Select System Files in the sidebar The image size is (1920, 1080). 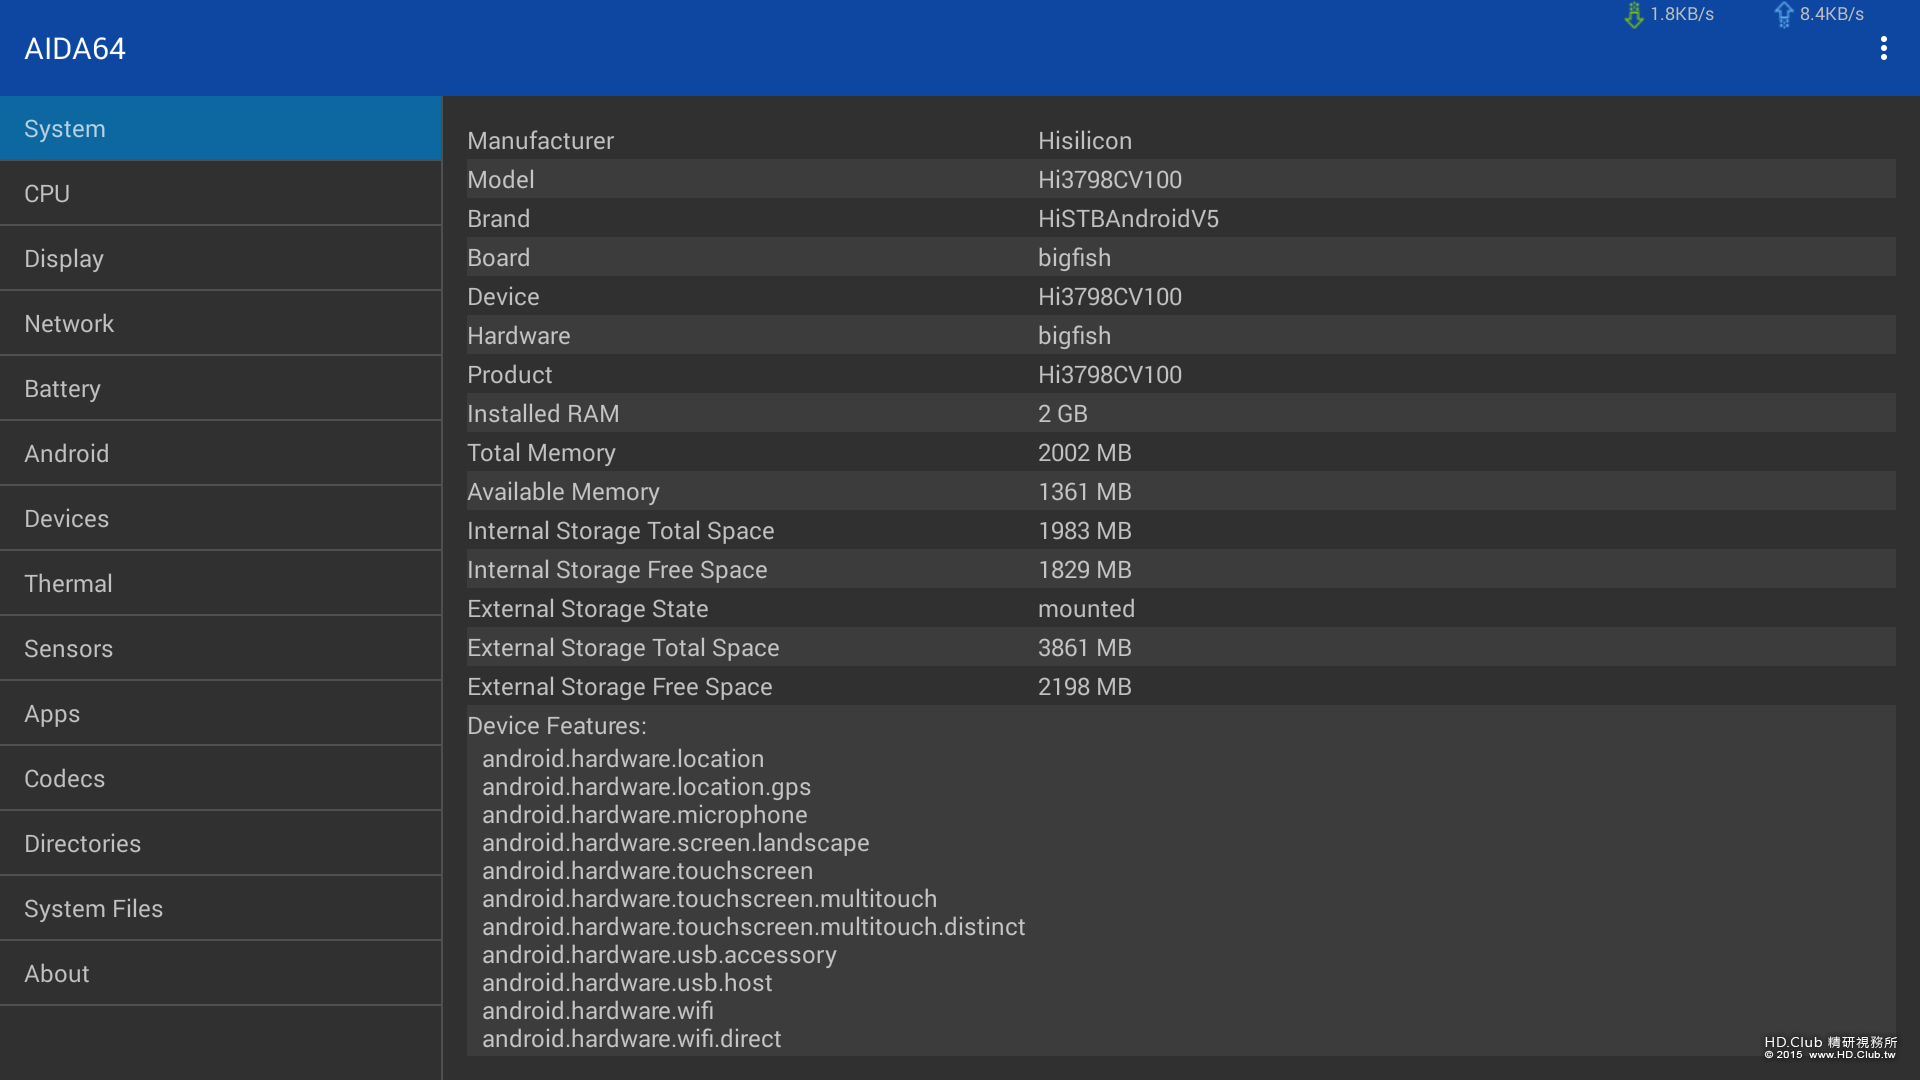(x=220, y=909)
